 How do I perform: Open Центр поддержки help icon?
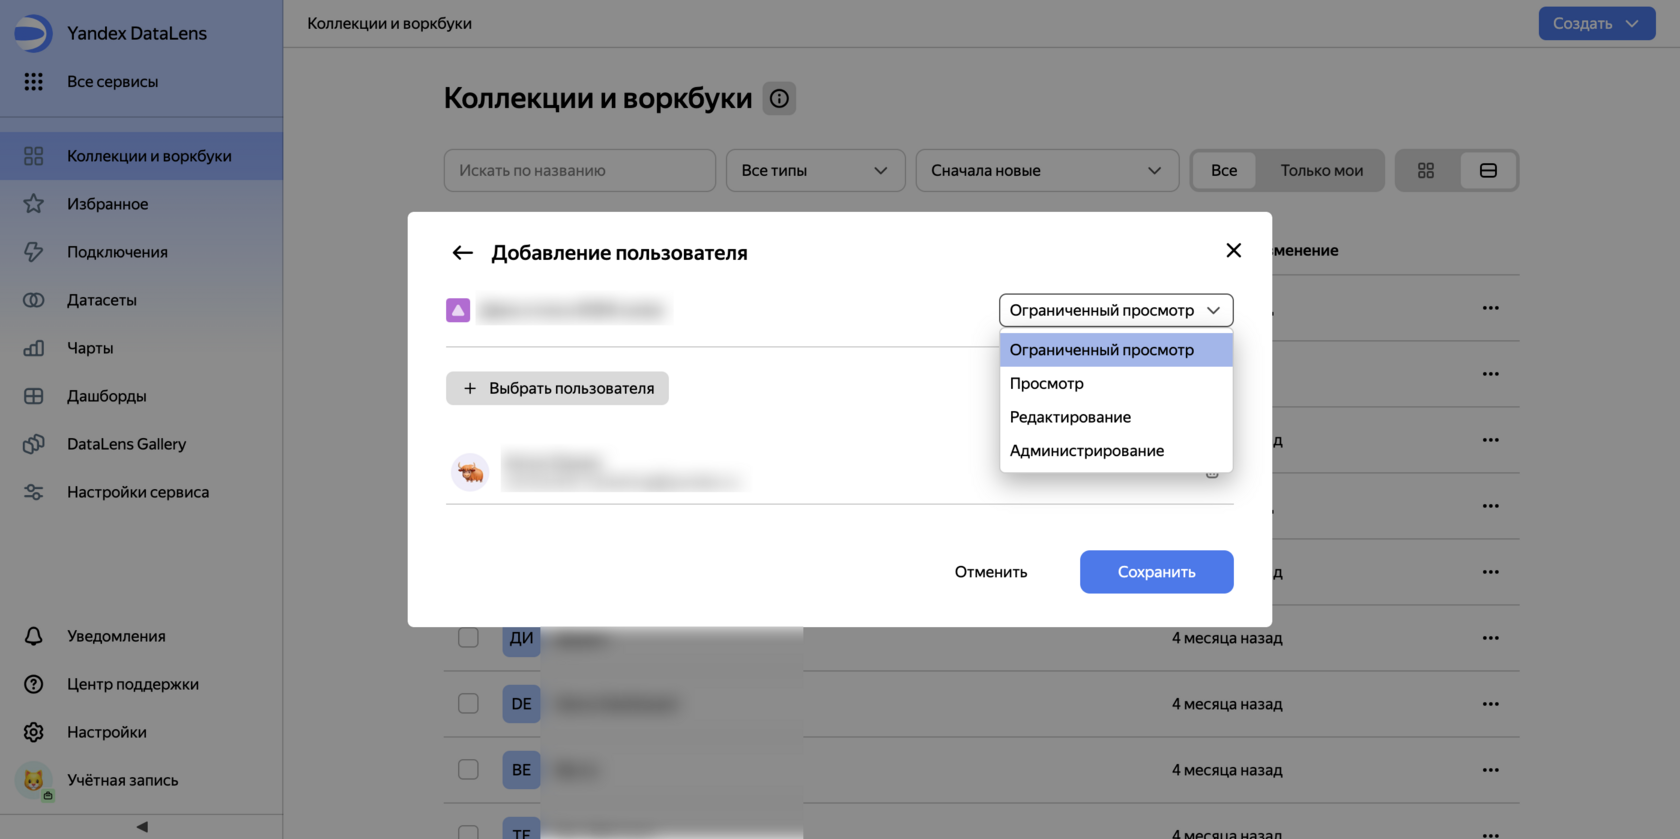coord(33,684)
